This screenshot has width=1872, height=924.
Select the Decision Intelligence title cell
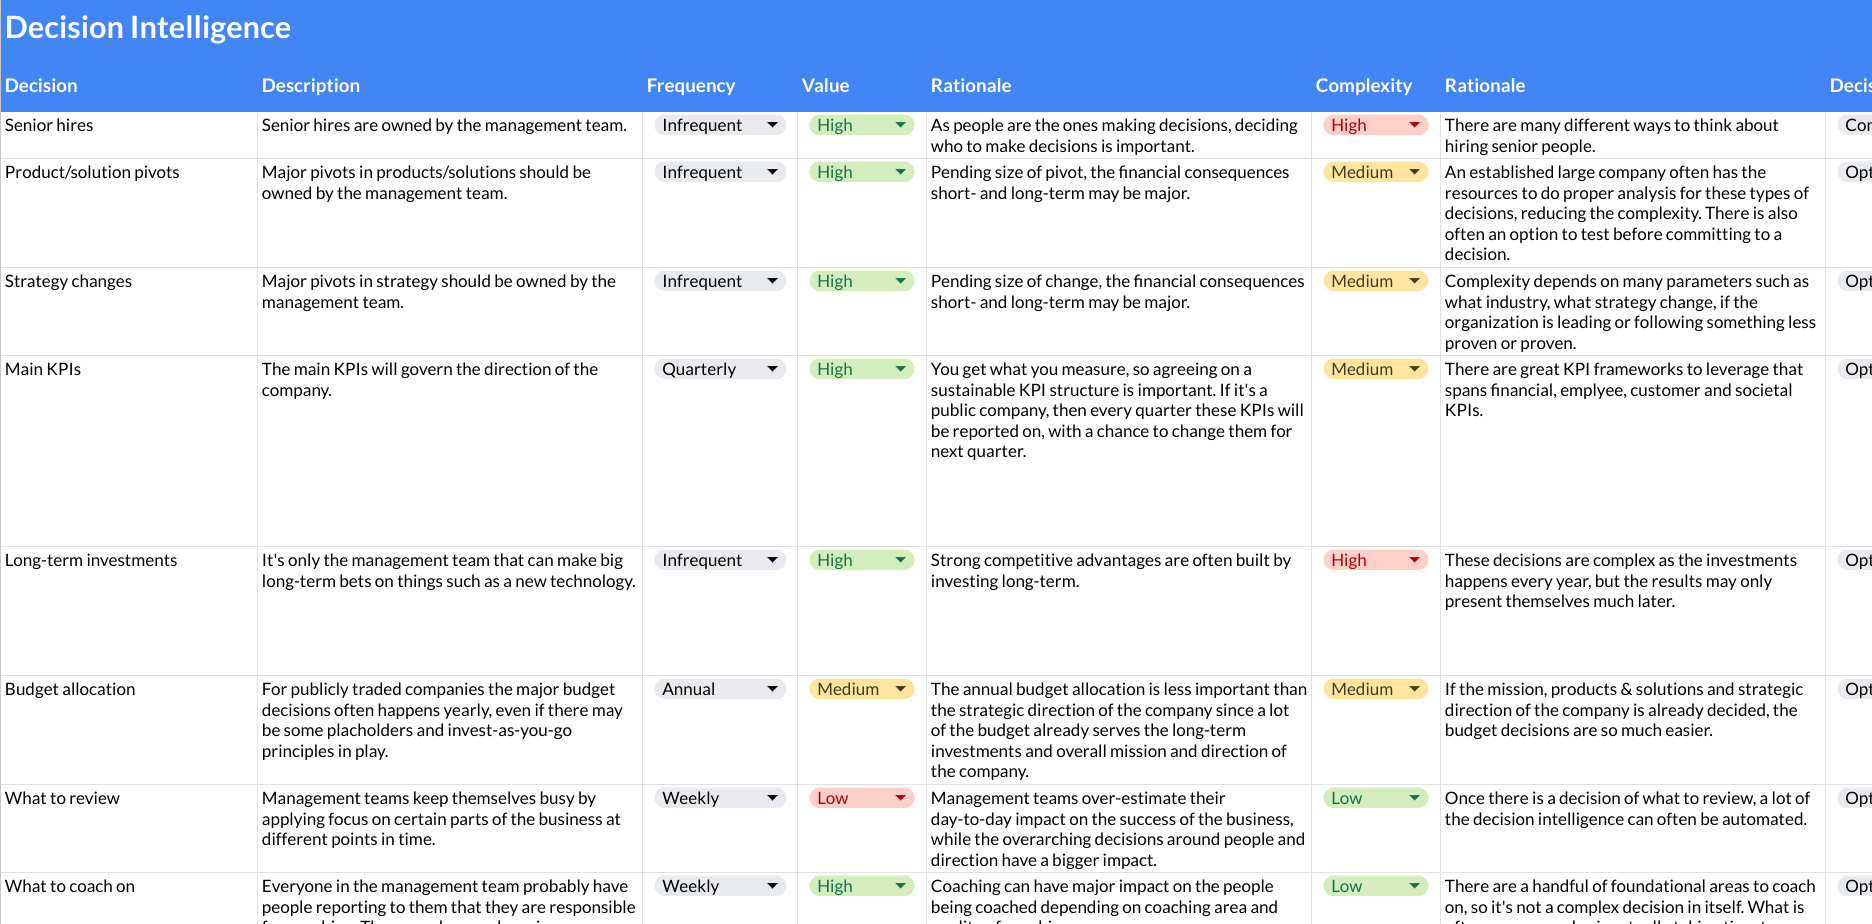(148, 27)
